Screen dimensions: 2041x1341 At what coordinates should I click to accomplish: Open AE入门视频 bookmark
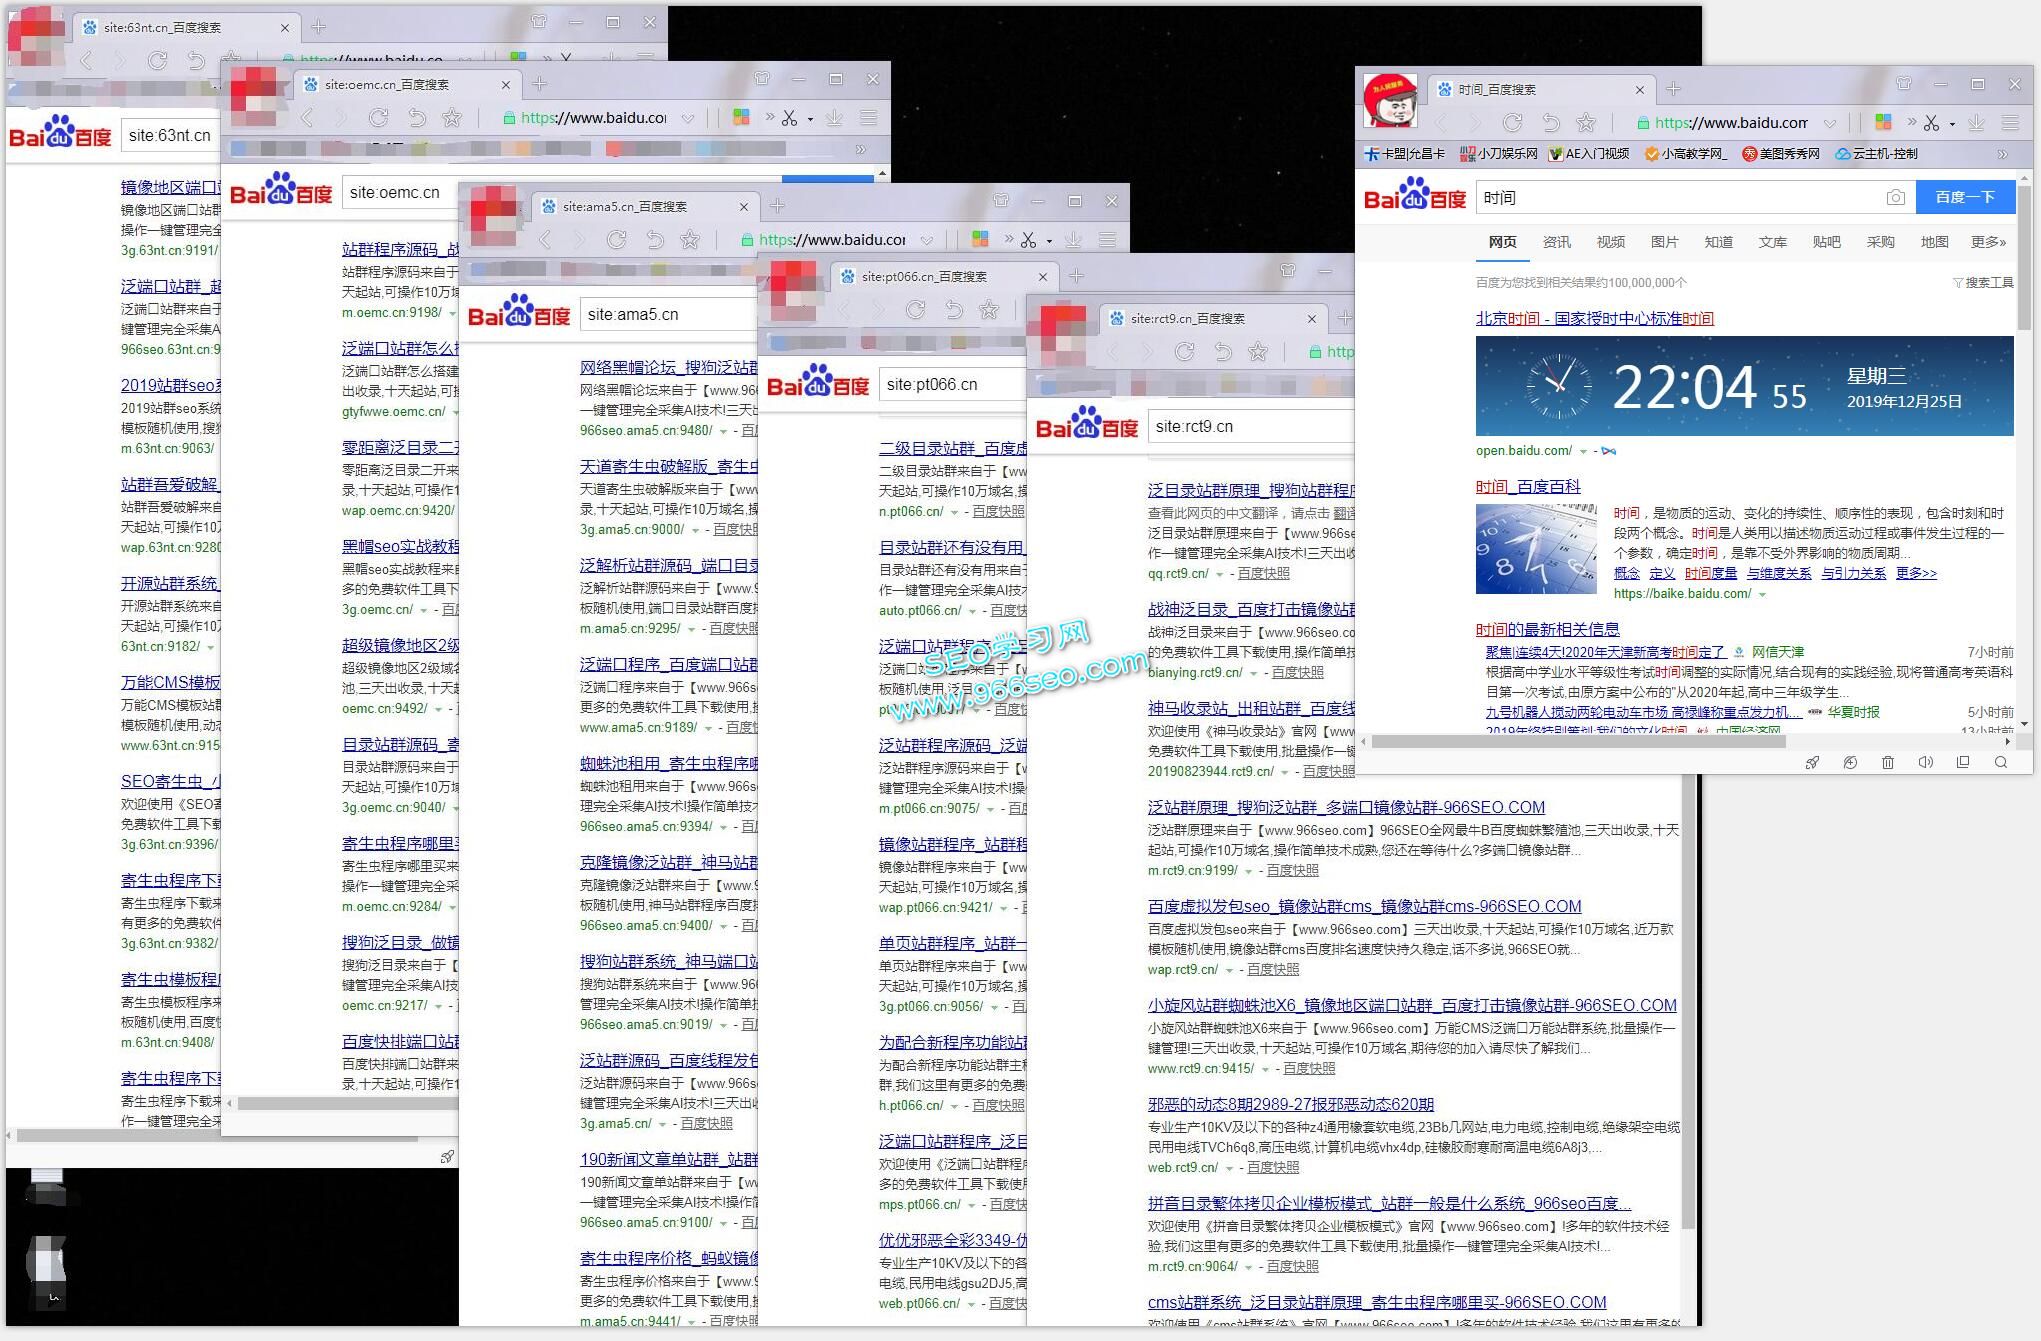(1589, 154)
